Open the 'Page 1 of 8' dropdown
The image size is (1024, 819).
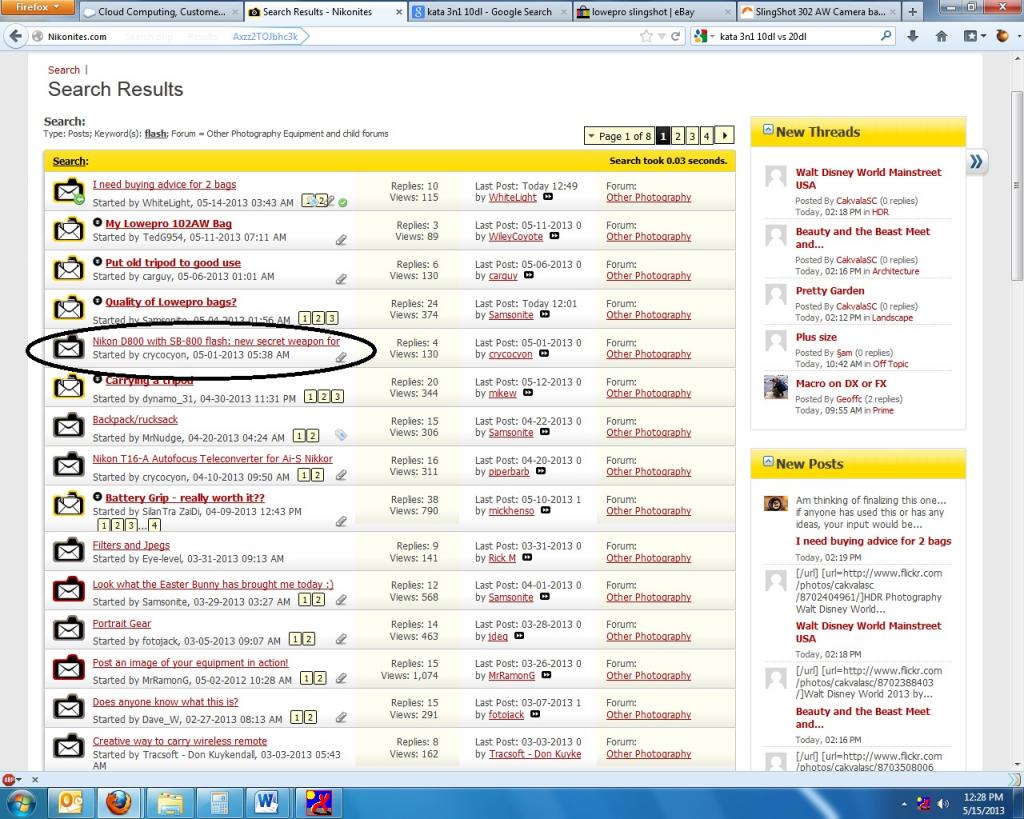(620, 136)
